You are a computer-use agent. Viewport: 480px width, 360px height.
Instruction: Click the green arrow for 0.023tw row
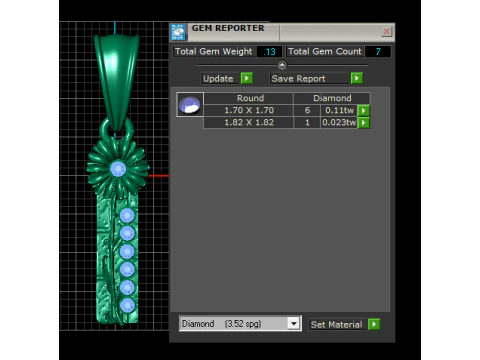pos(364,123)
